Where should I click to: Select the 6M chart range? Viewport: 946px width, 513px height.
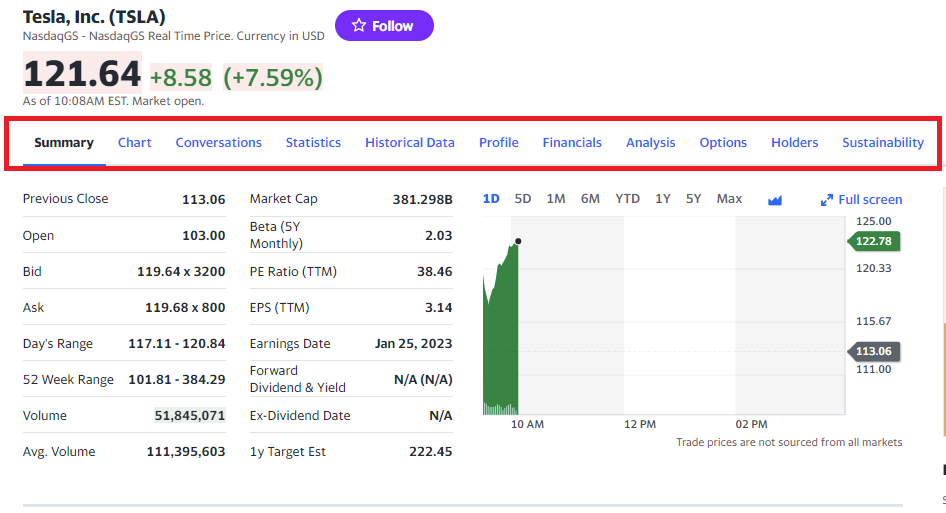tap(590, 199)
